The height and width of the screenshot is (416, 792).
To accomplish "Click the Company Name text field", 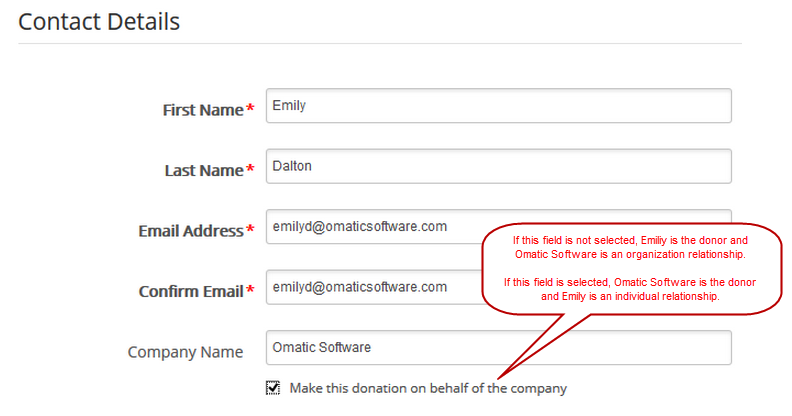I will pos(498,347).
